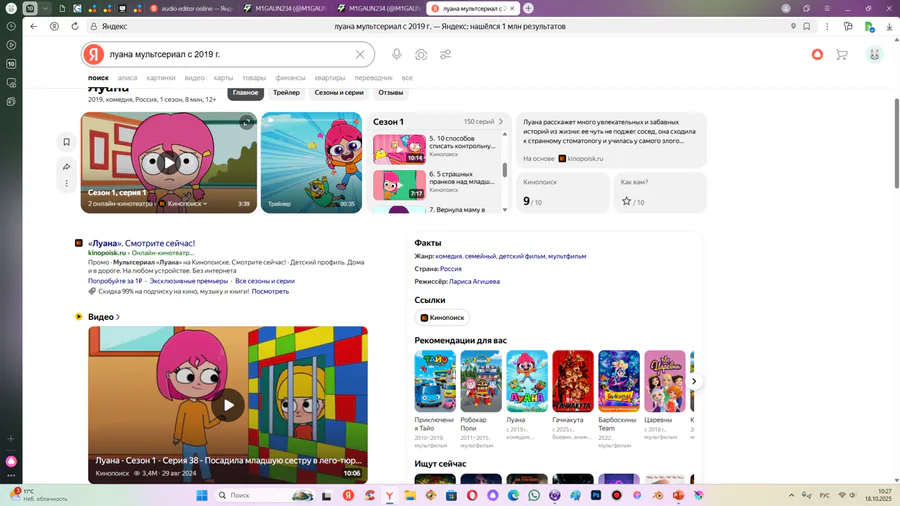Open the Робокар Поли recommendation poster

tap(481, 382)
